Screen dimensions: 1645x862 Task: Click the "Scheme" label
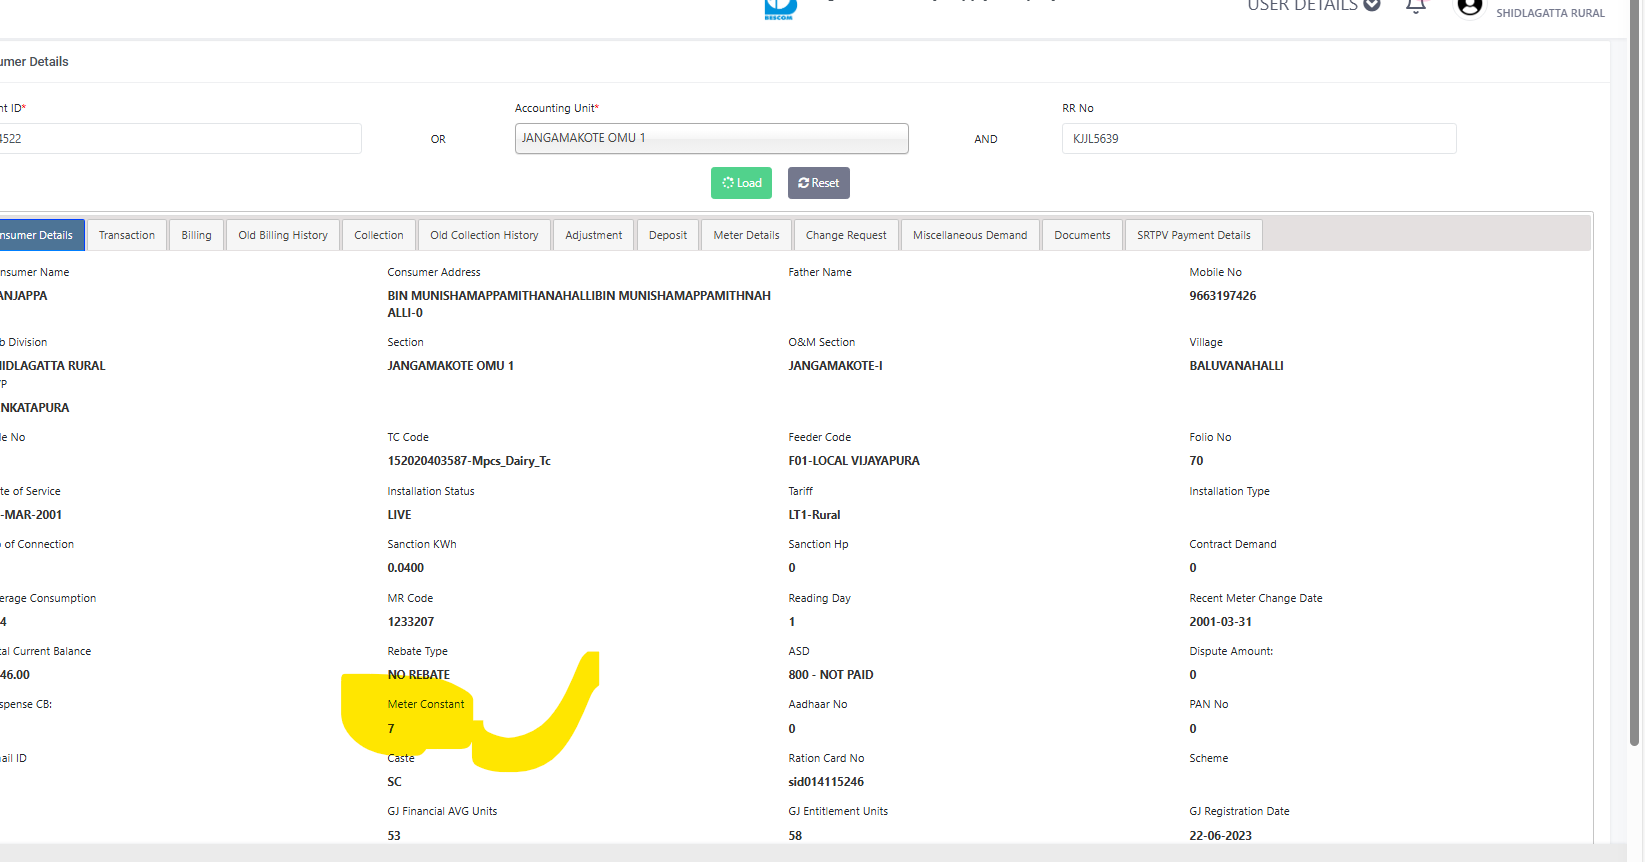1209,758
